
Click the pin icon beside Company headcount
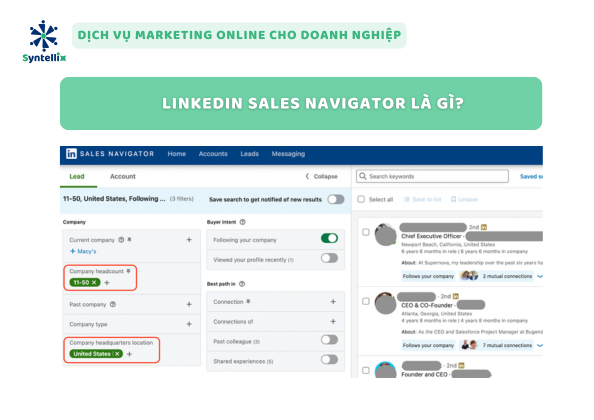128,271
